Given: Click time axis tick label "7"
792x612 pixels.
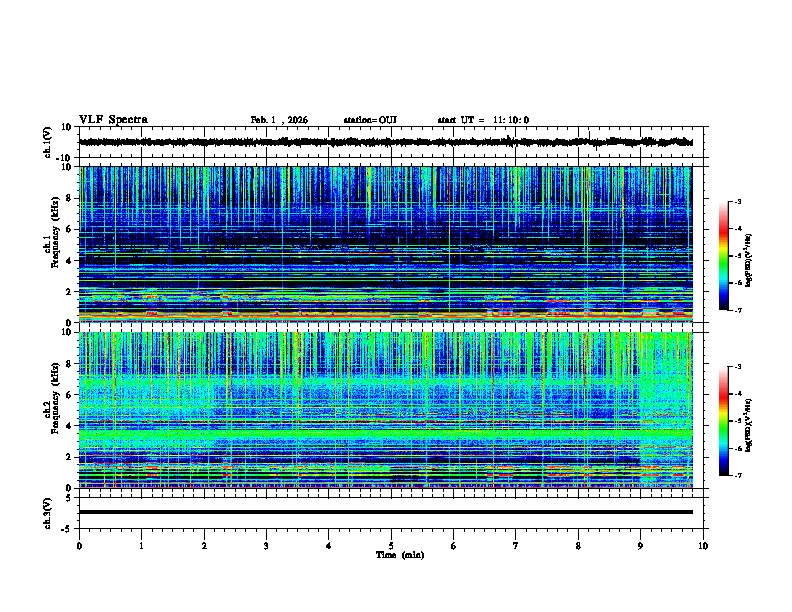Looking at the screenshot, I should [x=516, y=546].
